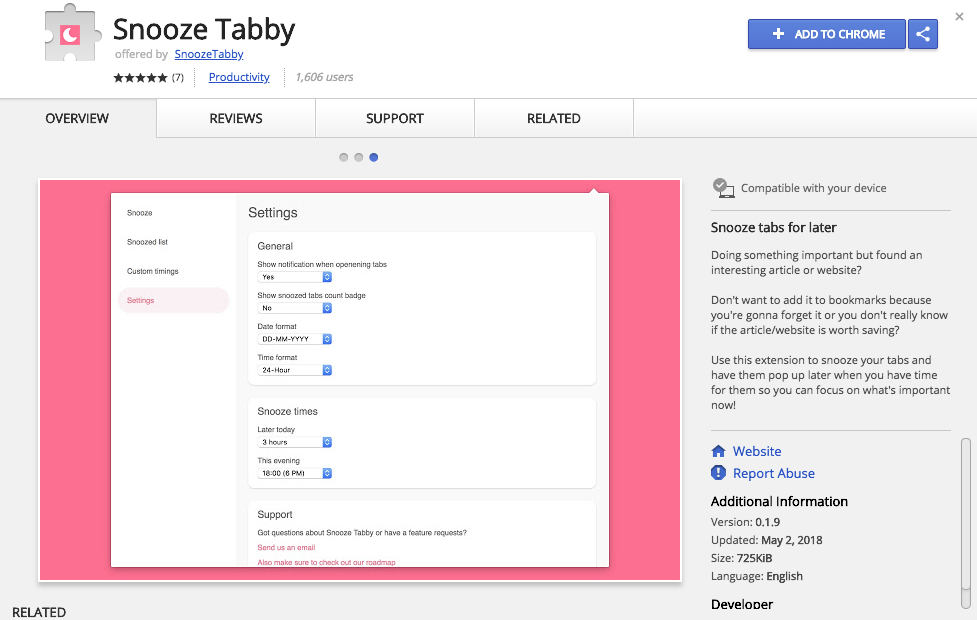Click the share icon button

923,34
